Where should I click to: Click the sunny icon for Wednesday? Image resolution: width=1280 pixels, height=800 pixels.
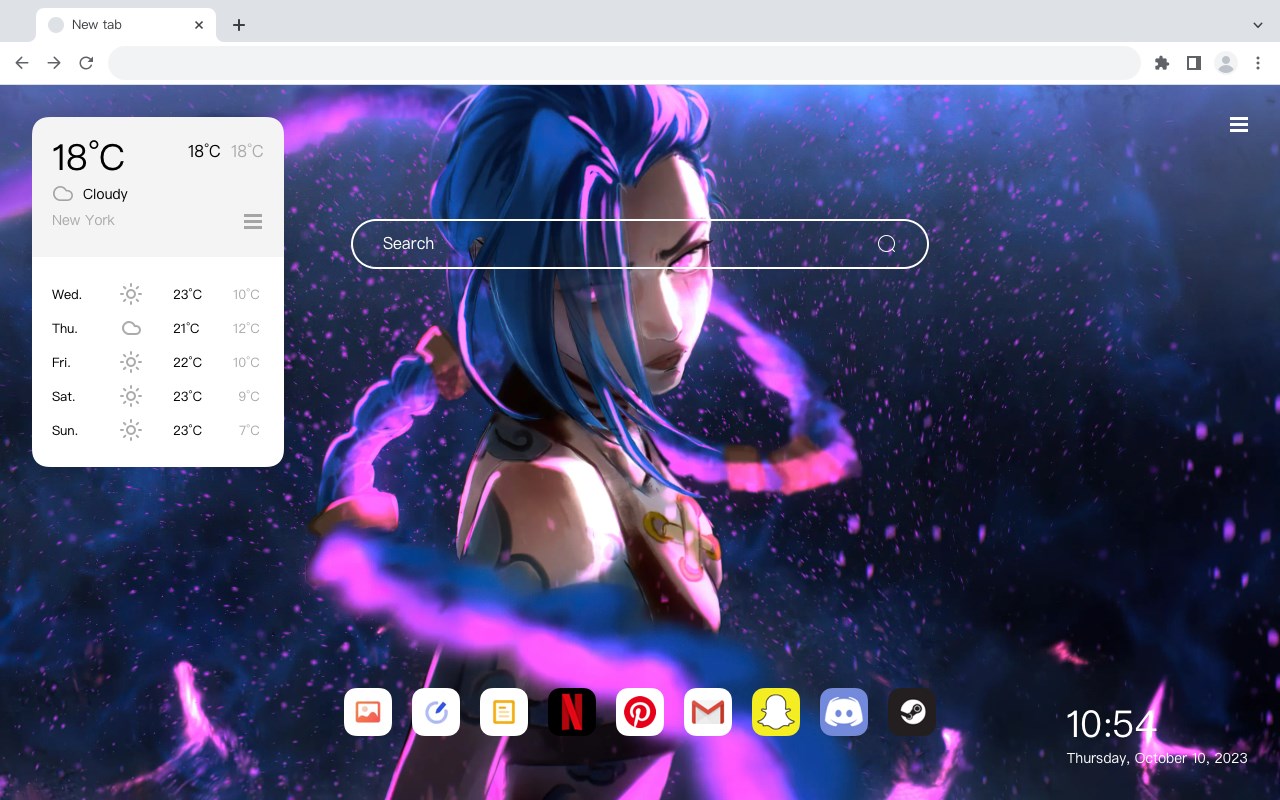[131, 294]
